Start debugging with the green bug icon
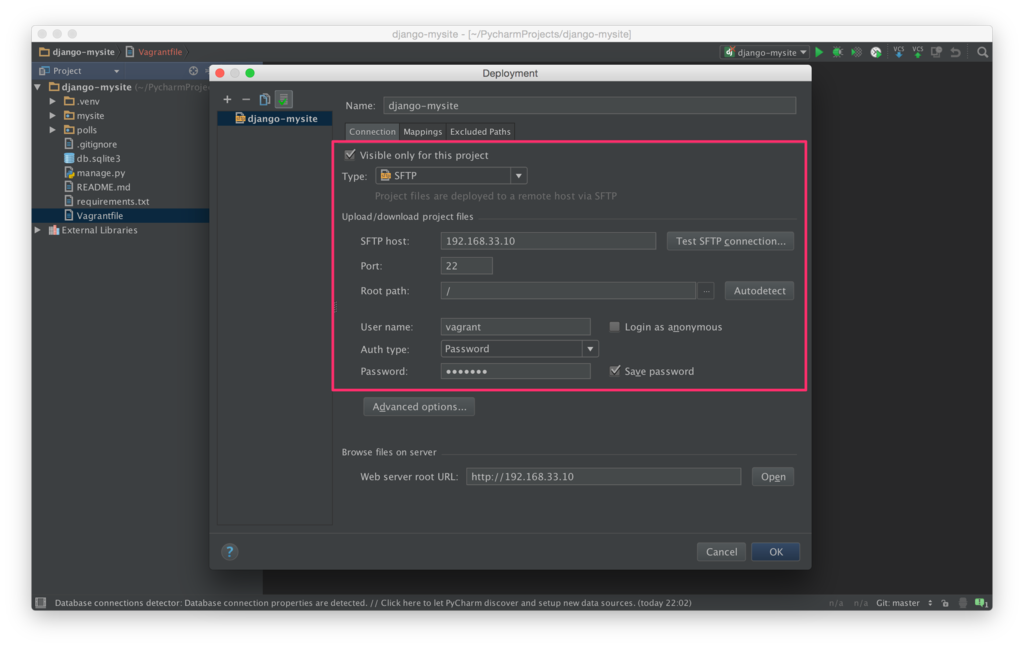1024x648 pixels. point(838,52)
